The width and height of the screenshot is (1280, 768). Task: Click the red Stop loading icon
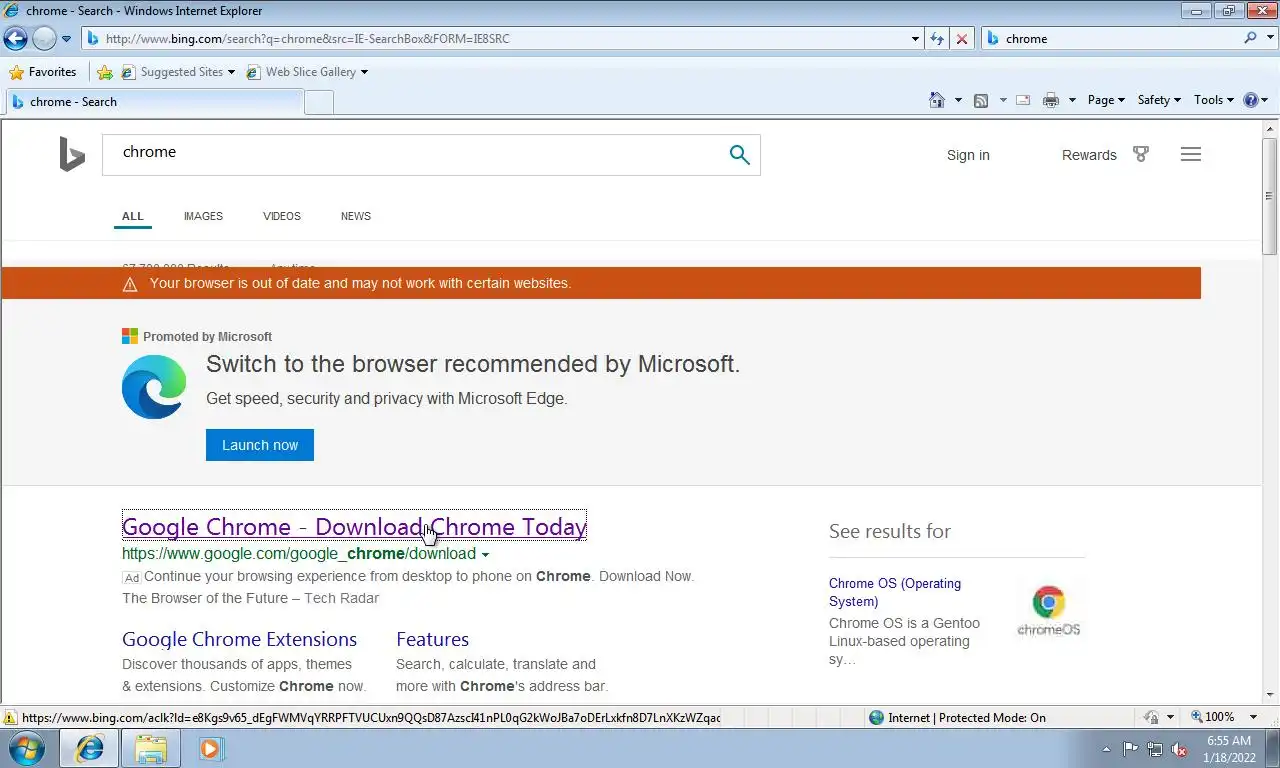click(962, 39)
